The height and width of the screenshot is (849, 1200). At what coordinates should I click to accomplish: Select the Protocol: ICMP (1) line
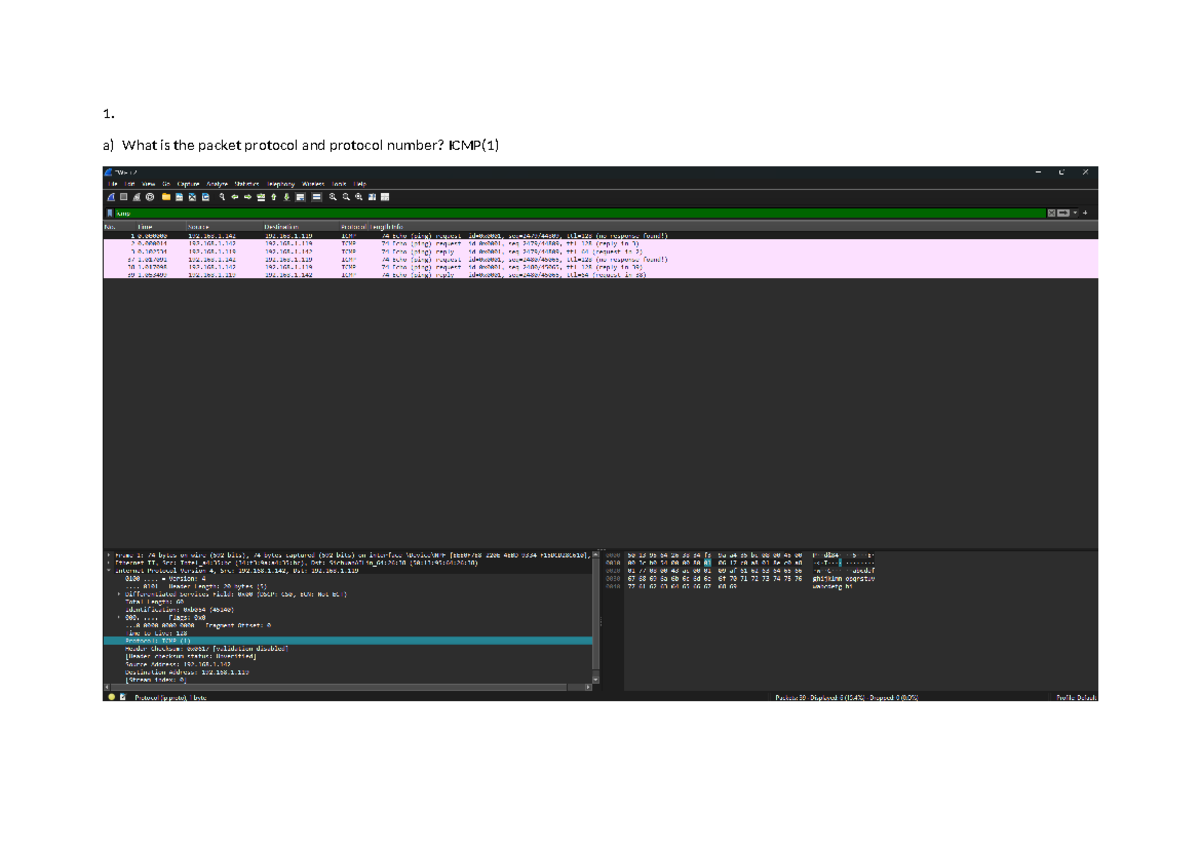click(x=347, y=641)
